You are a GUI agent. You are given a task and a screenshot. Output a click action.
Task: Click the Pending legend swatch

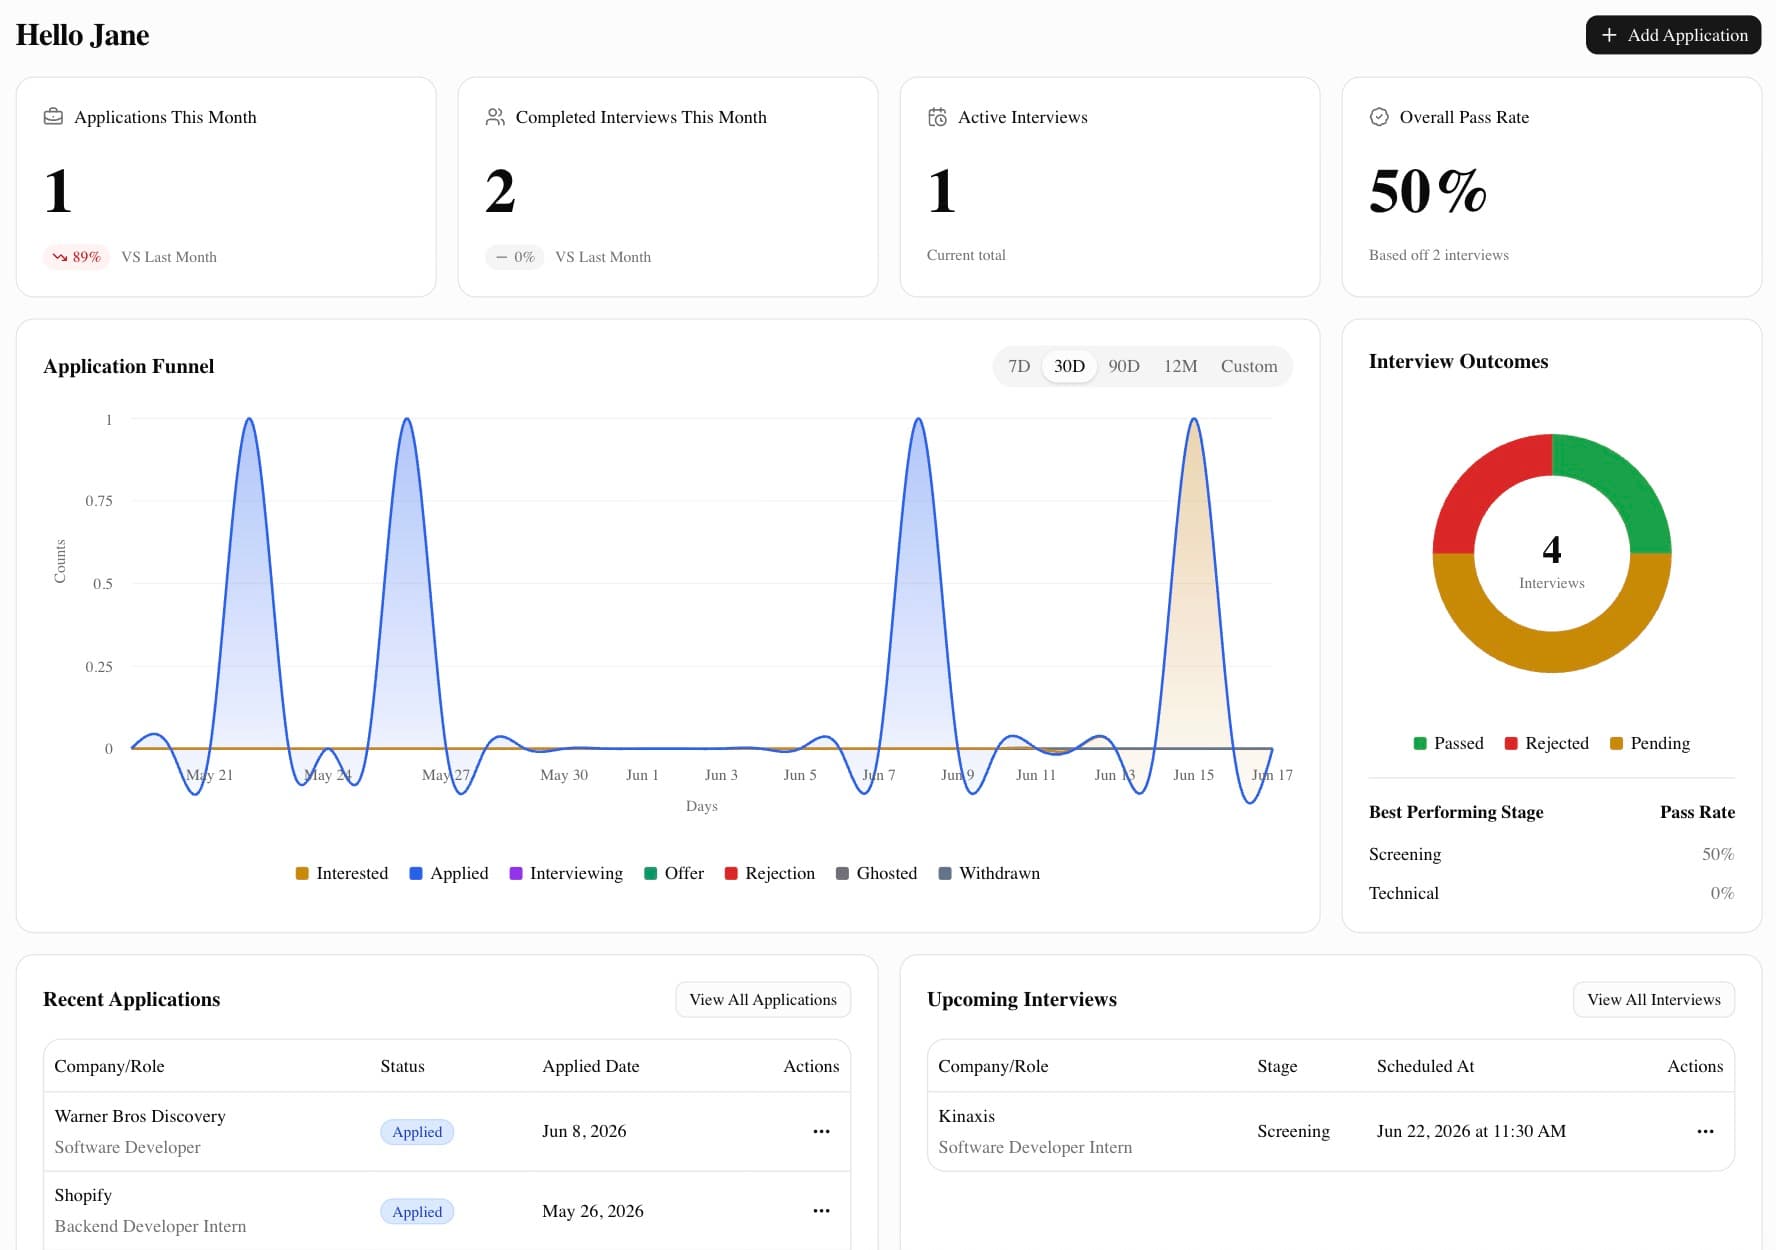1616,743
